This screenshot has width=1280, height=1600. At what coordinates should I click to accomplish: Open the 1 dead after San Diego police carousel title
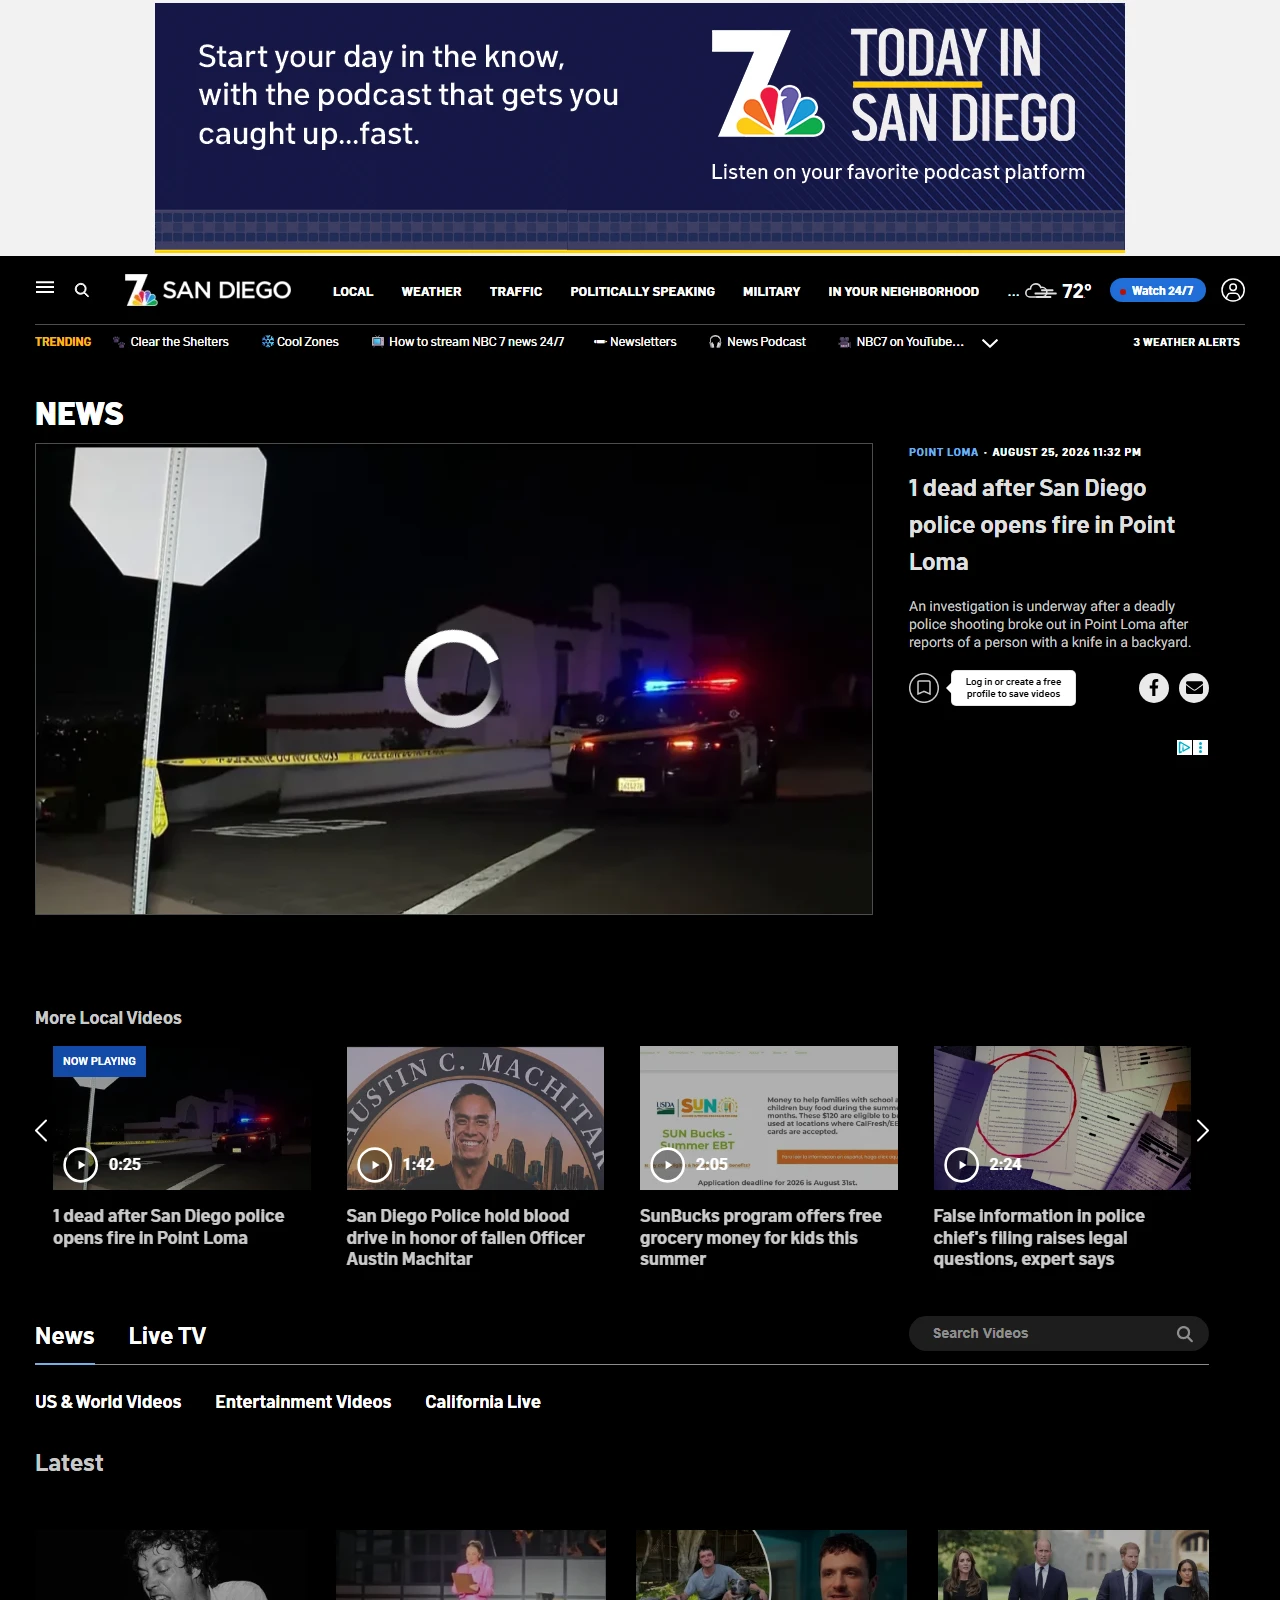point(168,1227)
